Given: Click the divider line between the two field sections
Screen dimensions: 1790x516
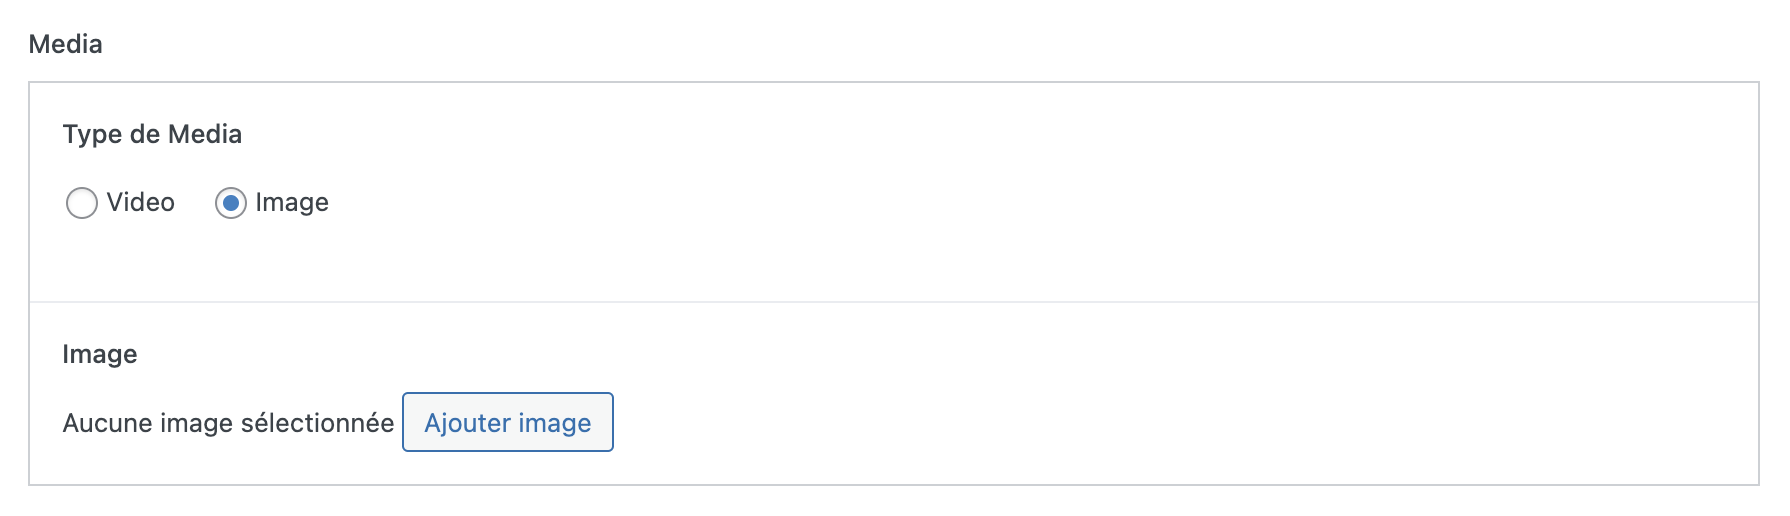Looking at the screenshot, I should coord(894,302).
